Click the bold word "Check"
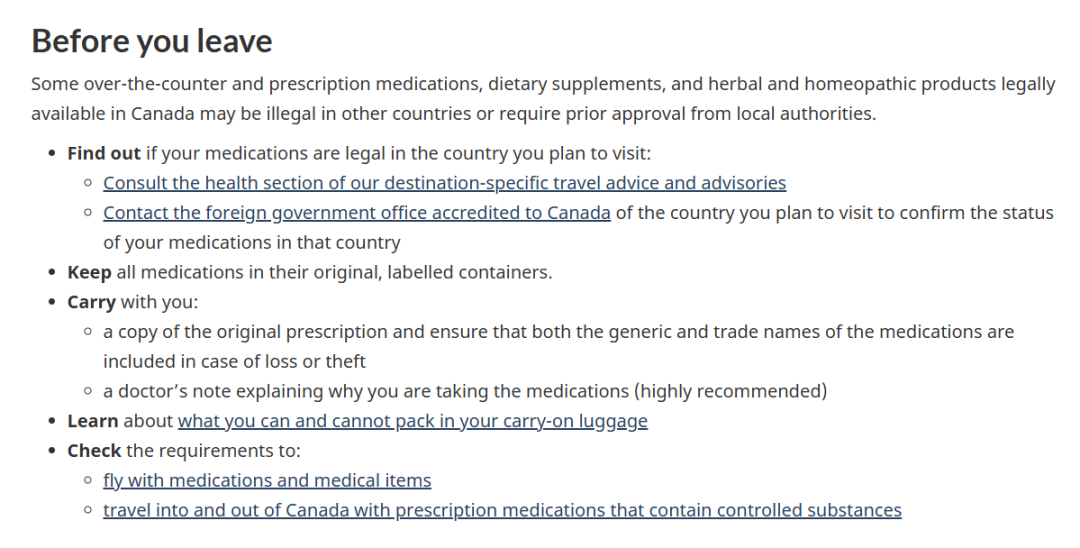This screenshot has width=1080, height=548. [x=94, y=451]
